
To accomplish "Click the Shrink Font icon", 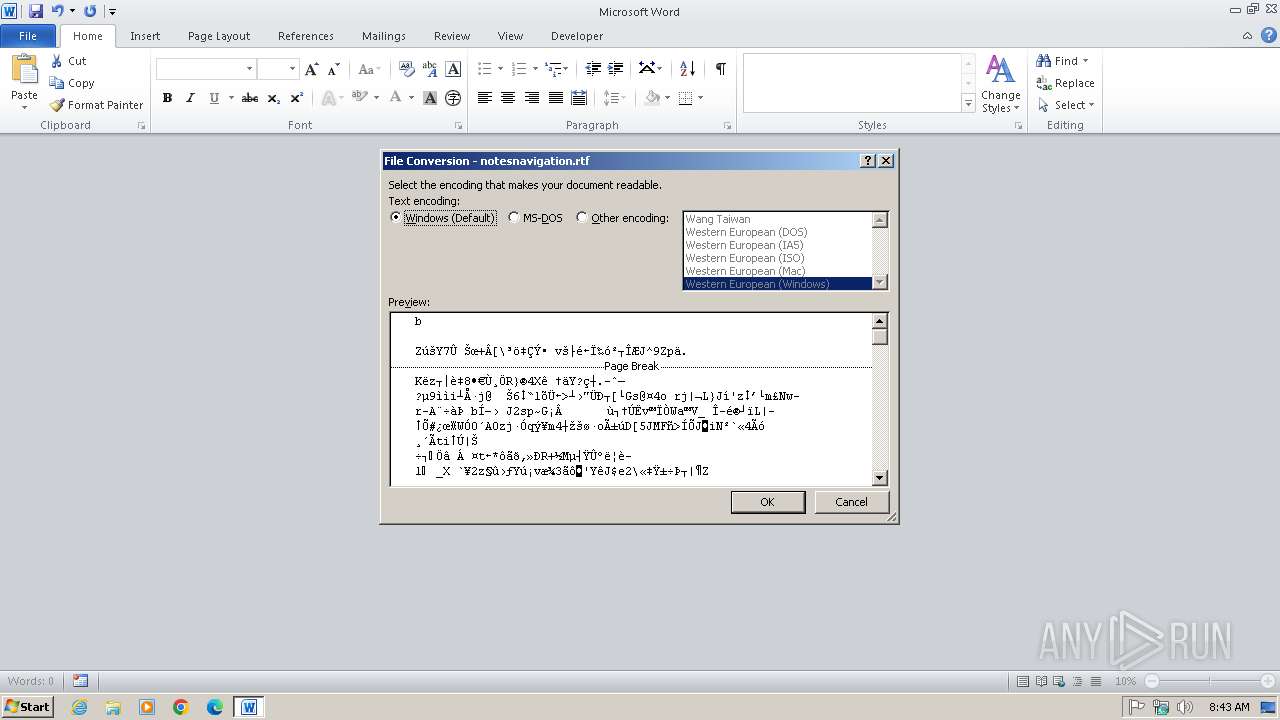I will 334,69.
